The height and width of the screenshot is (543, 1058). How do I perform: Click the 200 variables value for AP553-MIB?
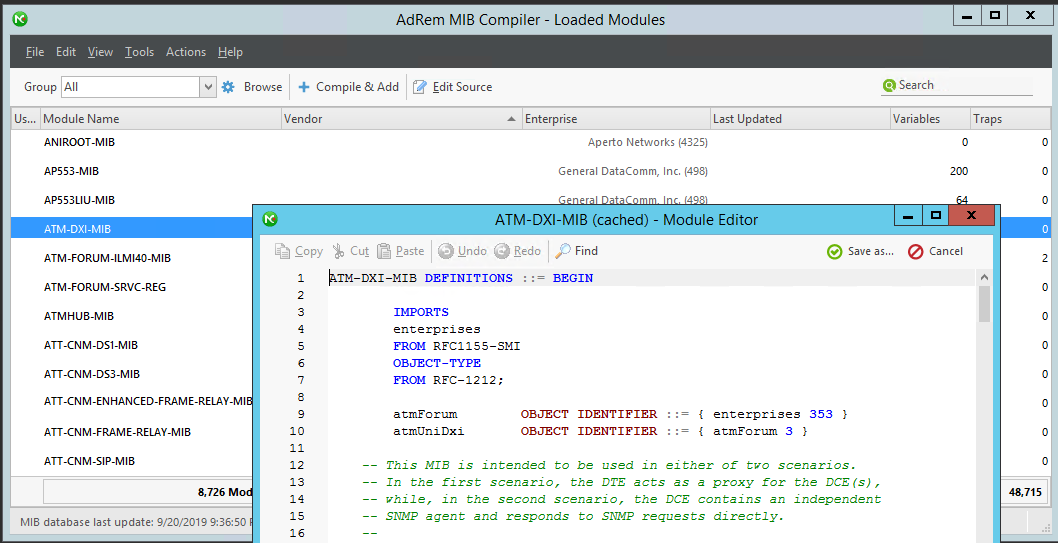click(958, 171)
